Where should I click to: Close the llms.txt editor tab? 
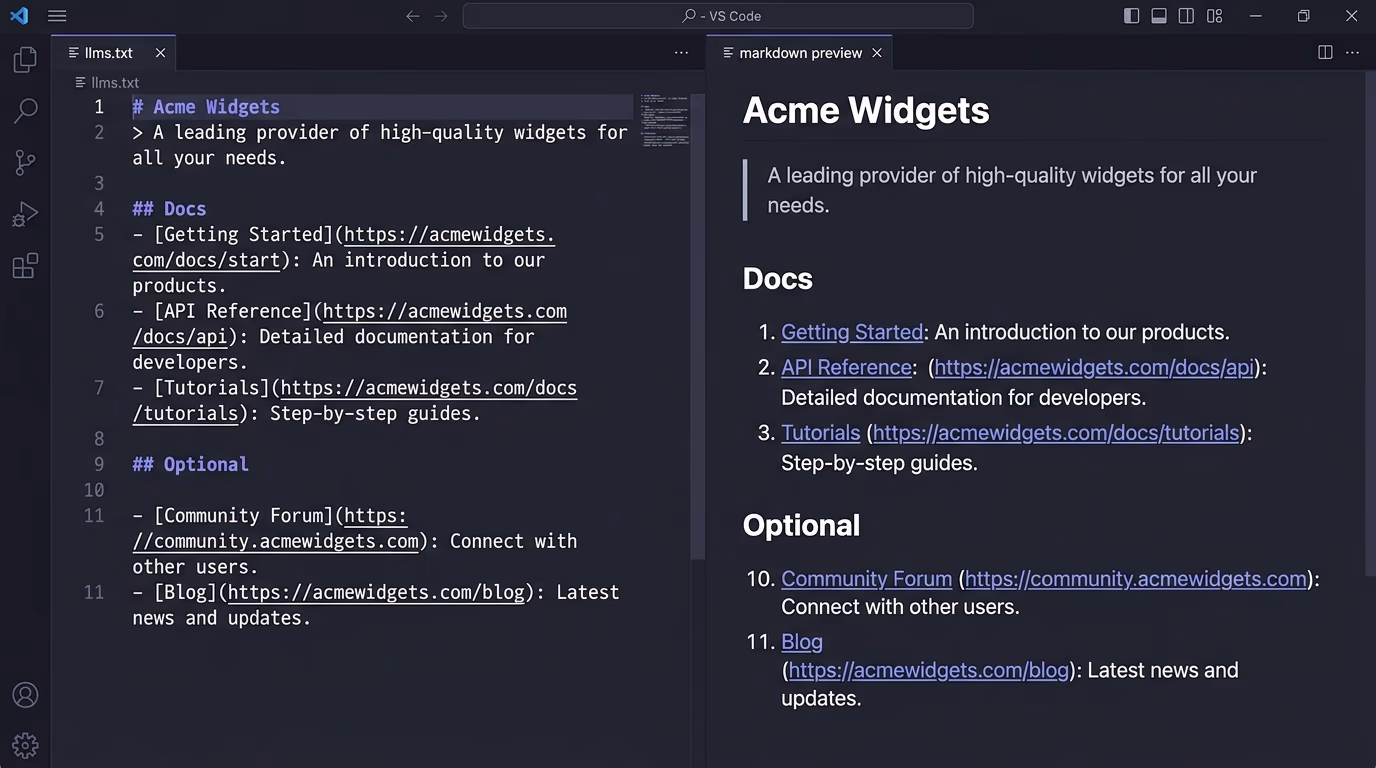click(x=160, y=53)
